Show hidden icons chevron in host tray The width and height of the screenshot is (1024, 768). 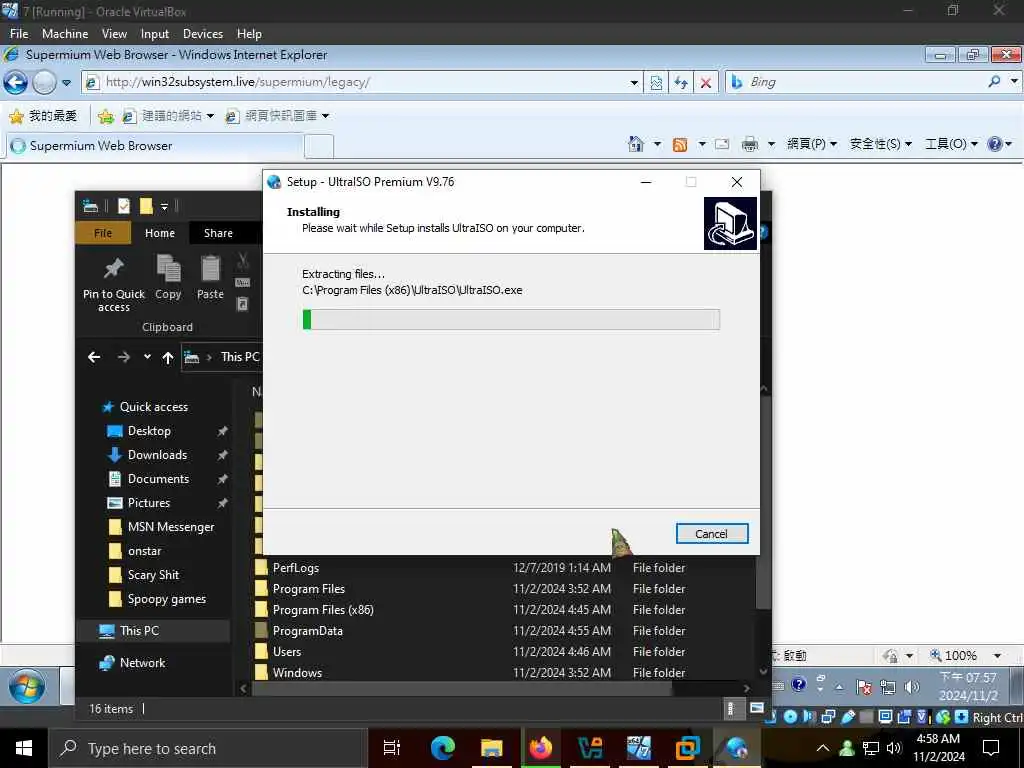[823, 748]
